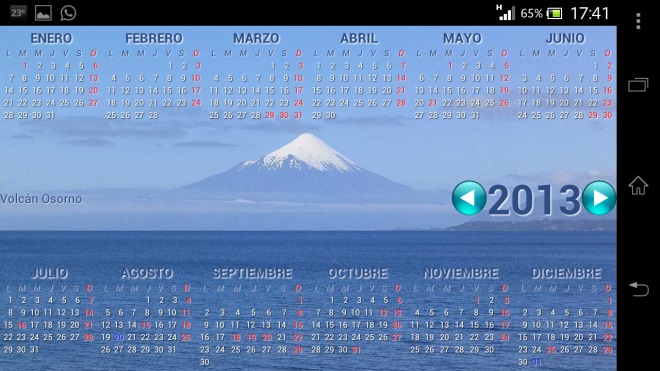Go to previous year with left arrow
This screenshot has height=371, width=660.
point(469,198)
